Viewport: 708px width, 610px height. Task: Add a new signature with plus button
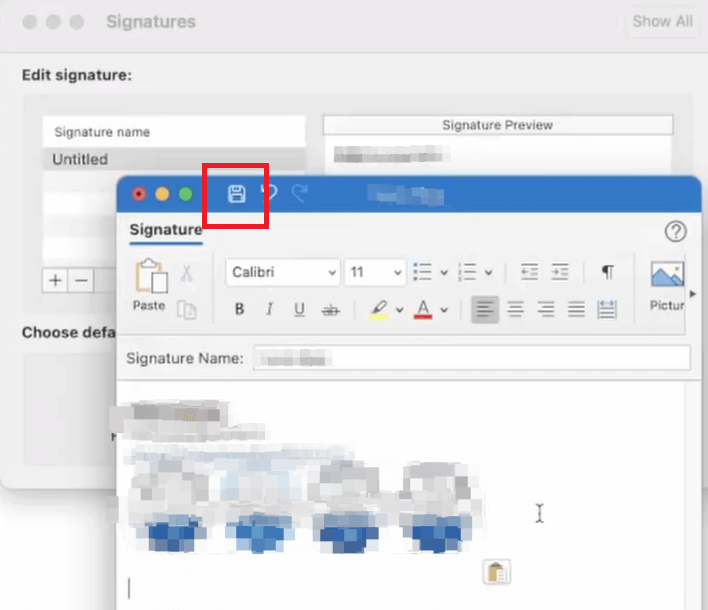click(x=55, y=281)
